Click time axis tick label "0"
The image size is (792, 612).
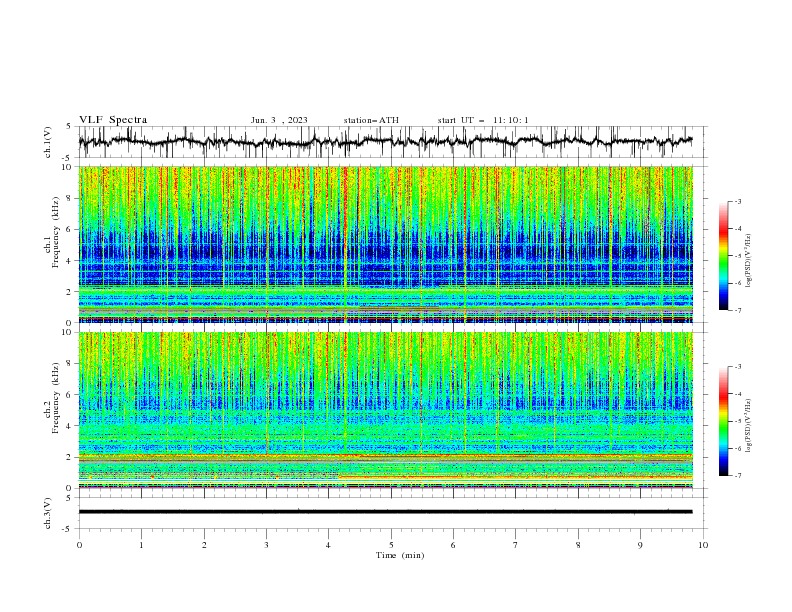click(x=79, y=545)
